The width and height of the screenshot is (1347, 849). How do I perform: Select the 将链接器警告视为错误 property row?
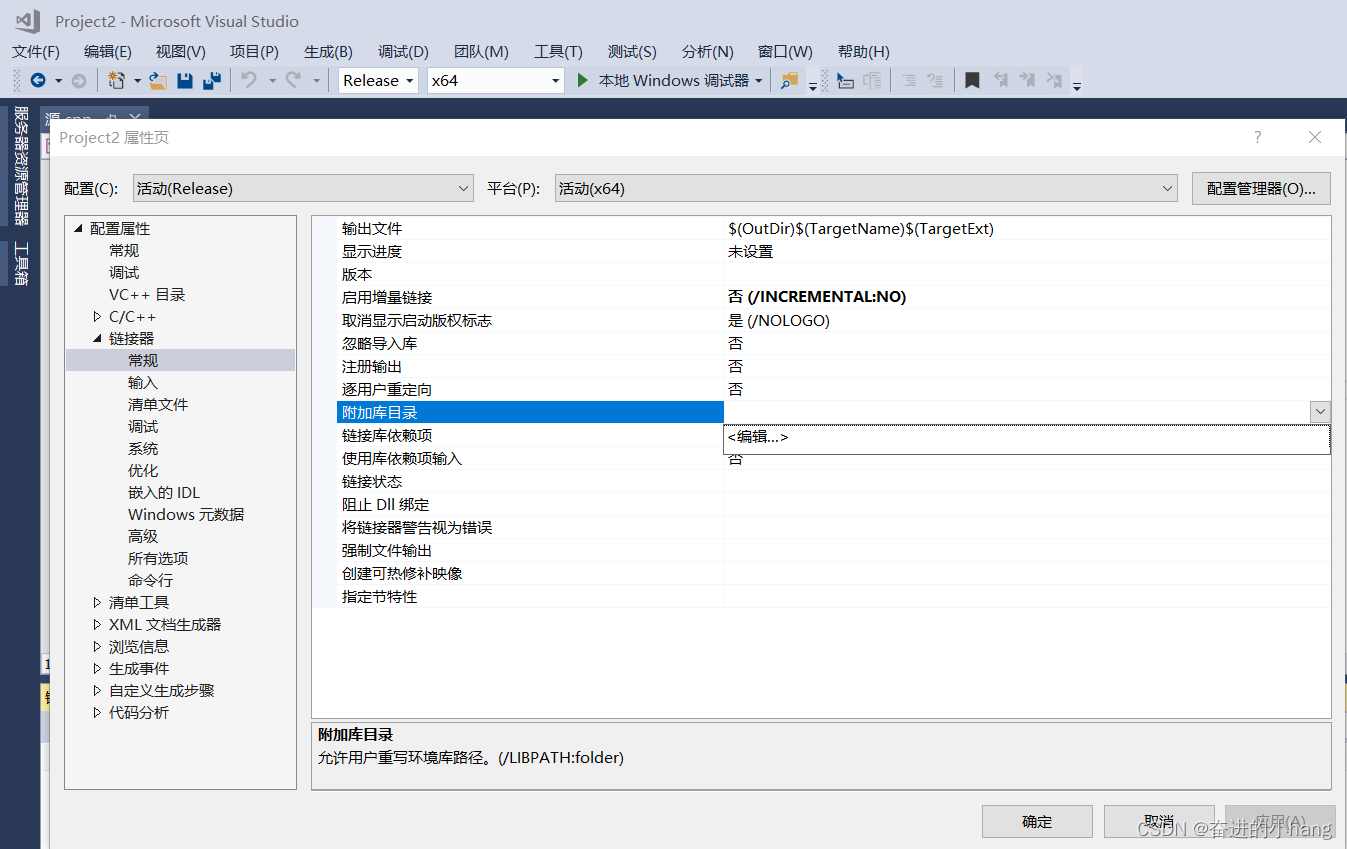tap(834, 528)
